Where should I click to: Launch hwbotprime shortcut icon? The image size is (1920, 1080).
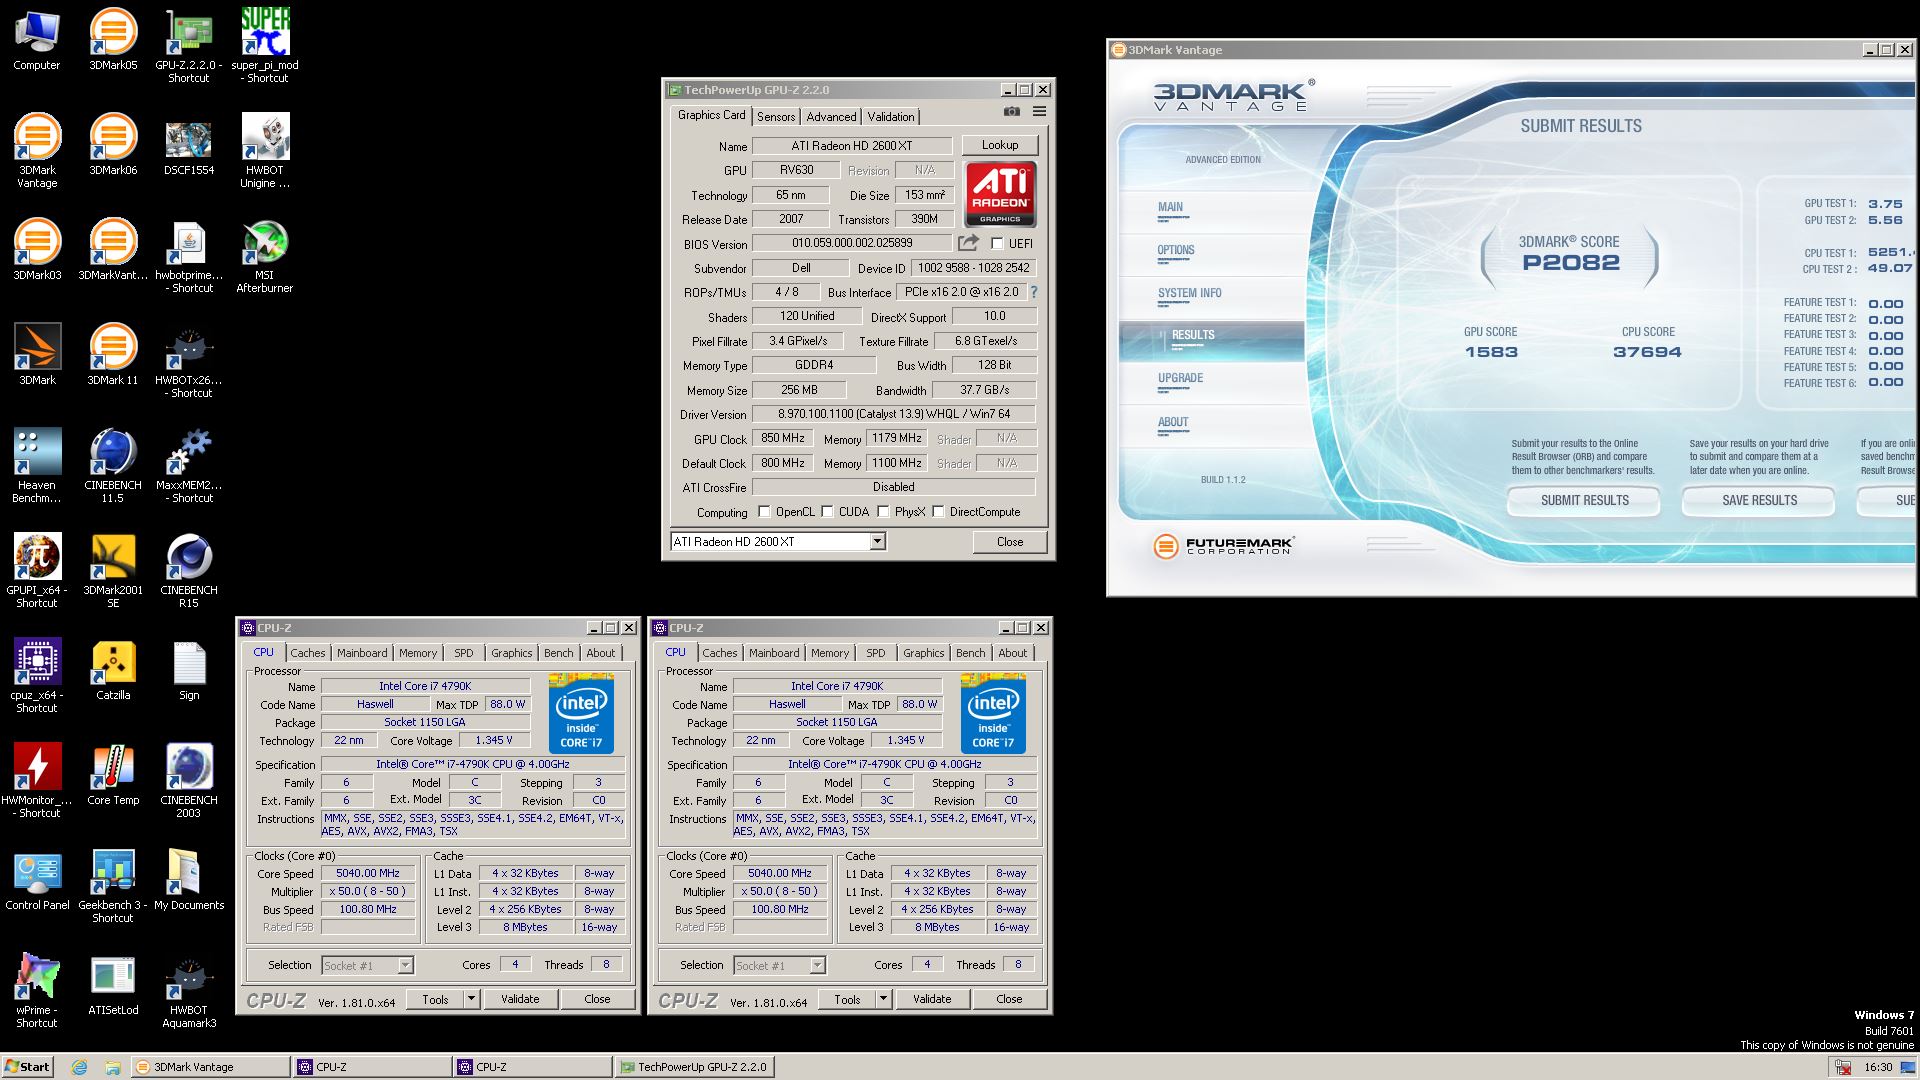coord(189,256)
